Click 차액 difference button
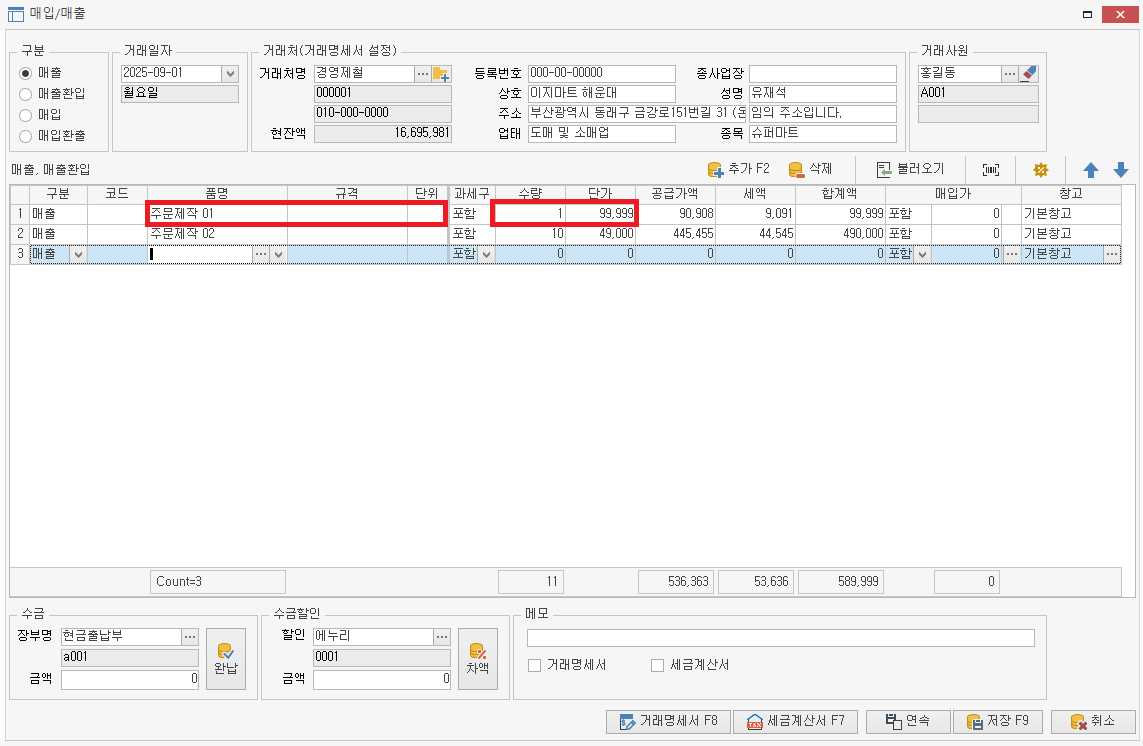This screenshot has width=1143, height=746. (x=477, y=657)
